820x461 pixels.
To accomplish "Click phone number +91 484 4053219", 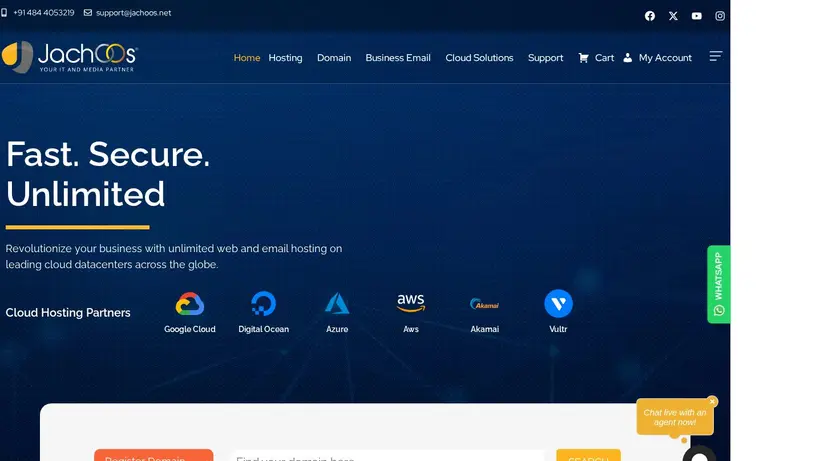I will (44, 13).
